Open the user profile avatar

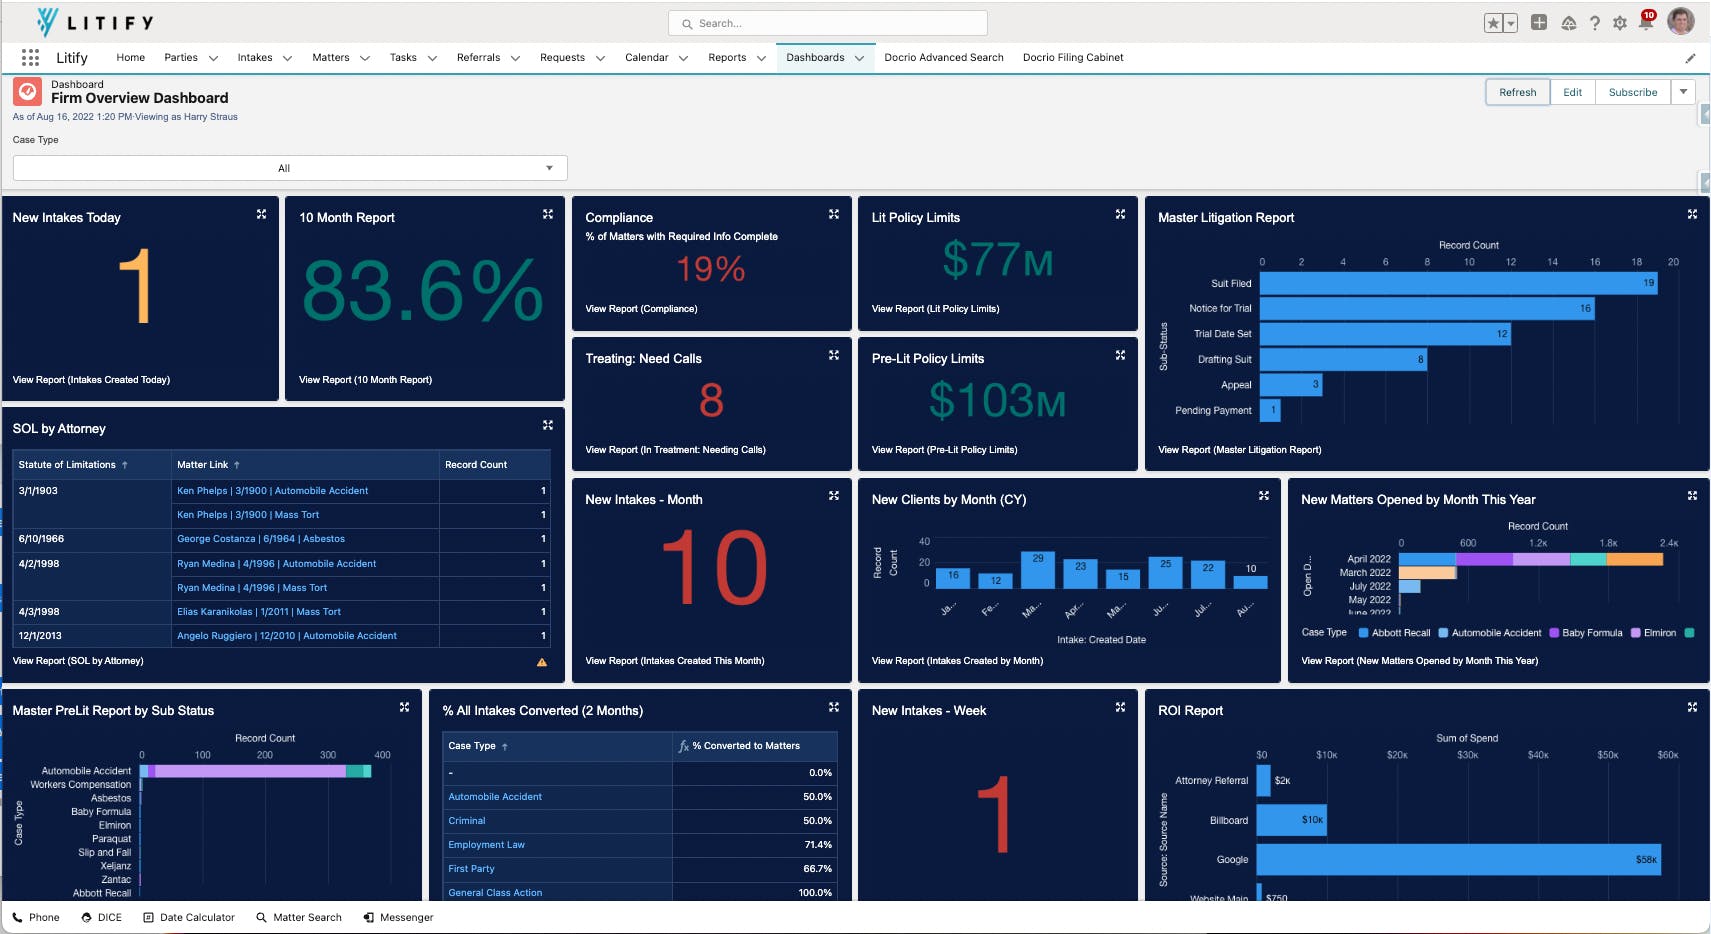(x=1681, y=22)
